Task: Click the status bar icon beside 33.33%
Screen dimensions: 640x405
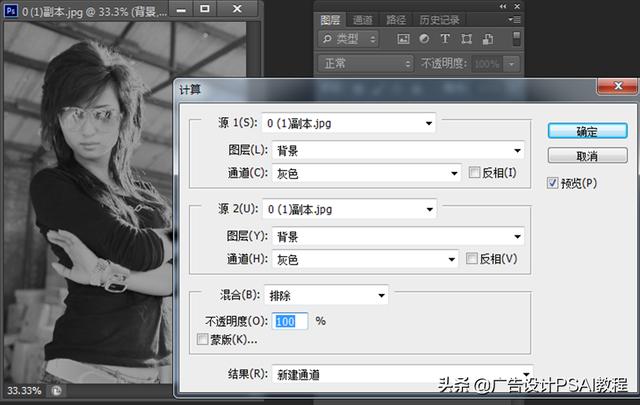Action: [x=57, y=390]
